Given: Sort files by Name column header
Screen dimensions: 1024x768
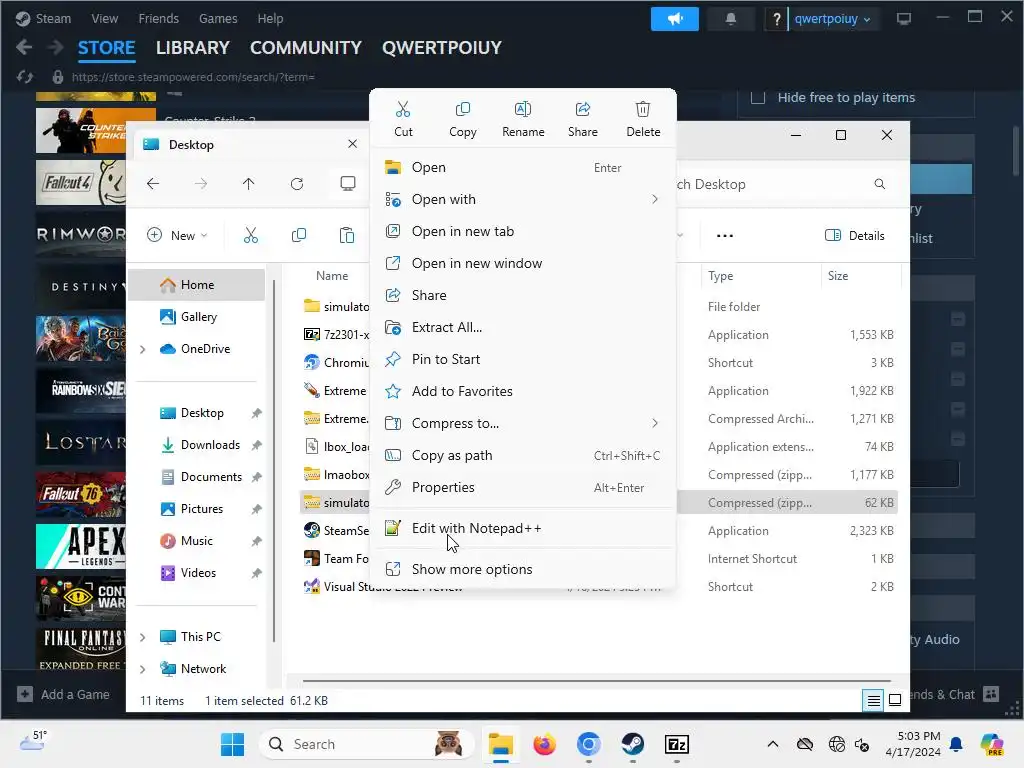Looking at the screenshot, I should click(x=332, y=276).
